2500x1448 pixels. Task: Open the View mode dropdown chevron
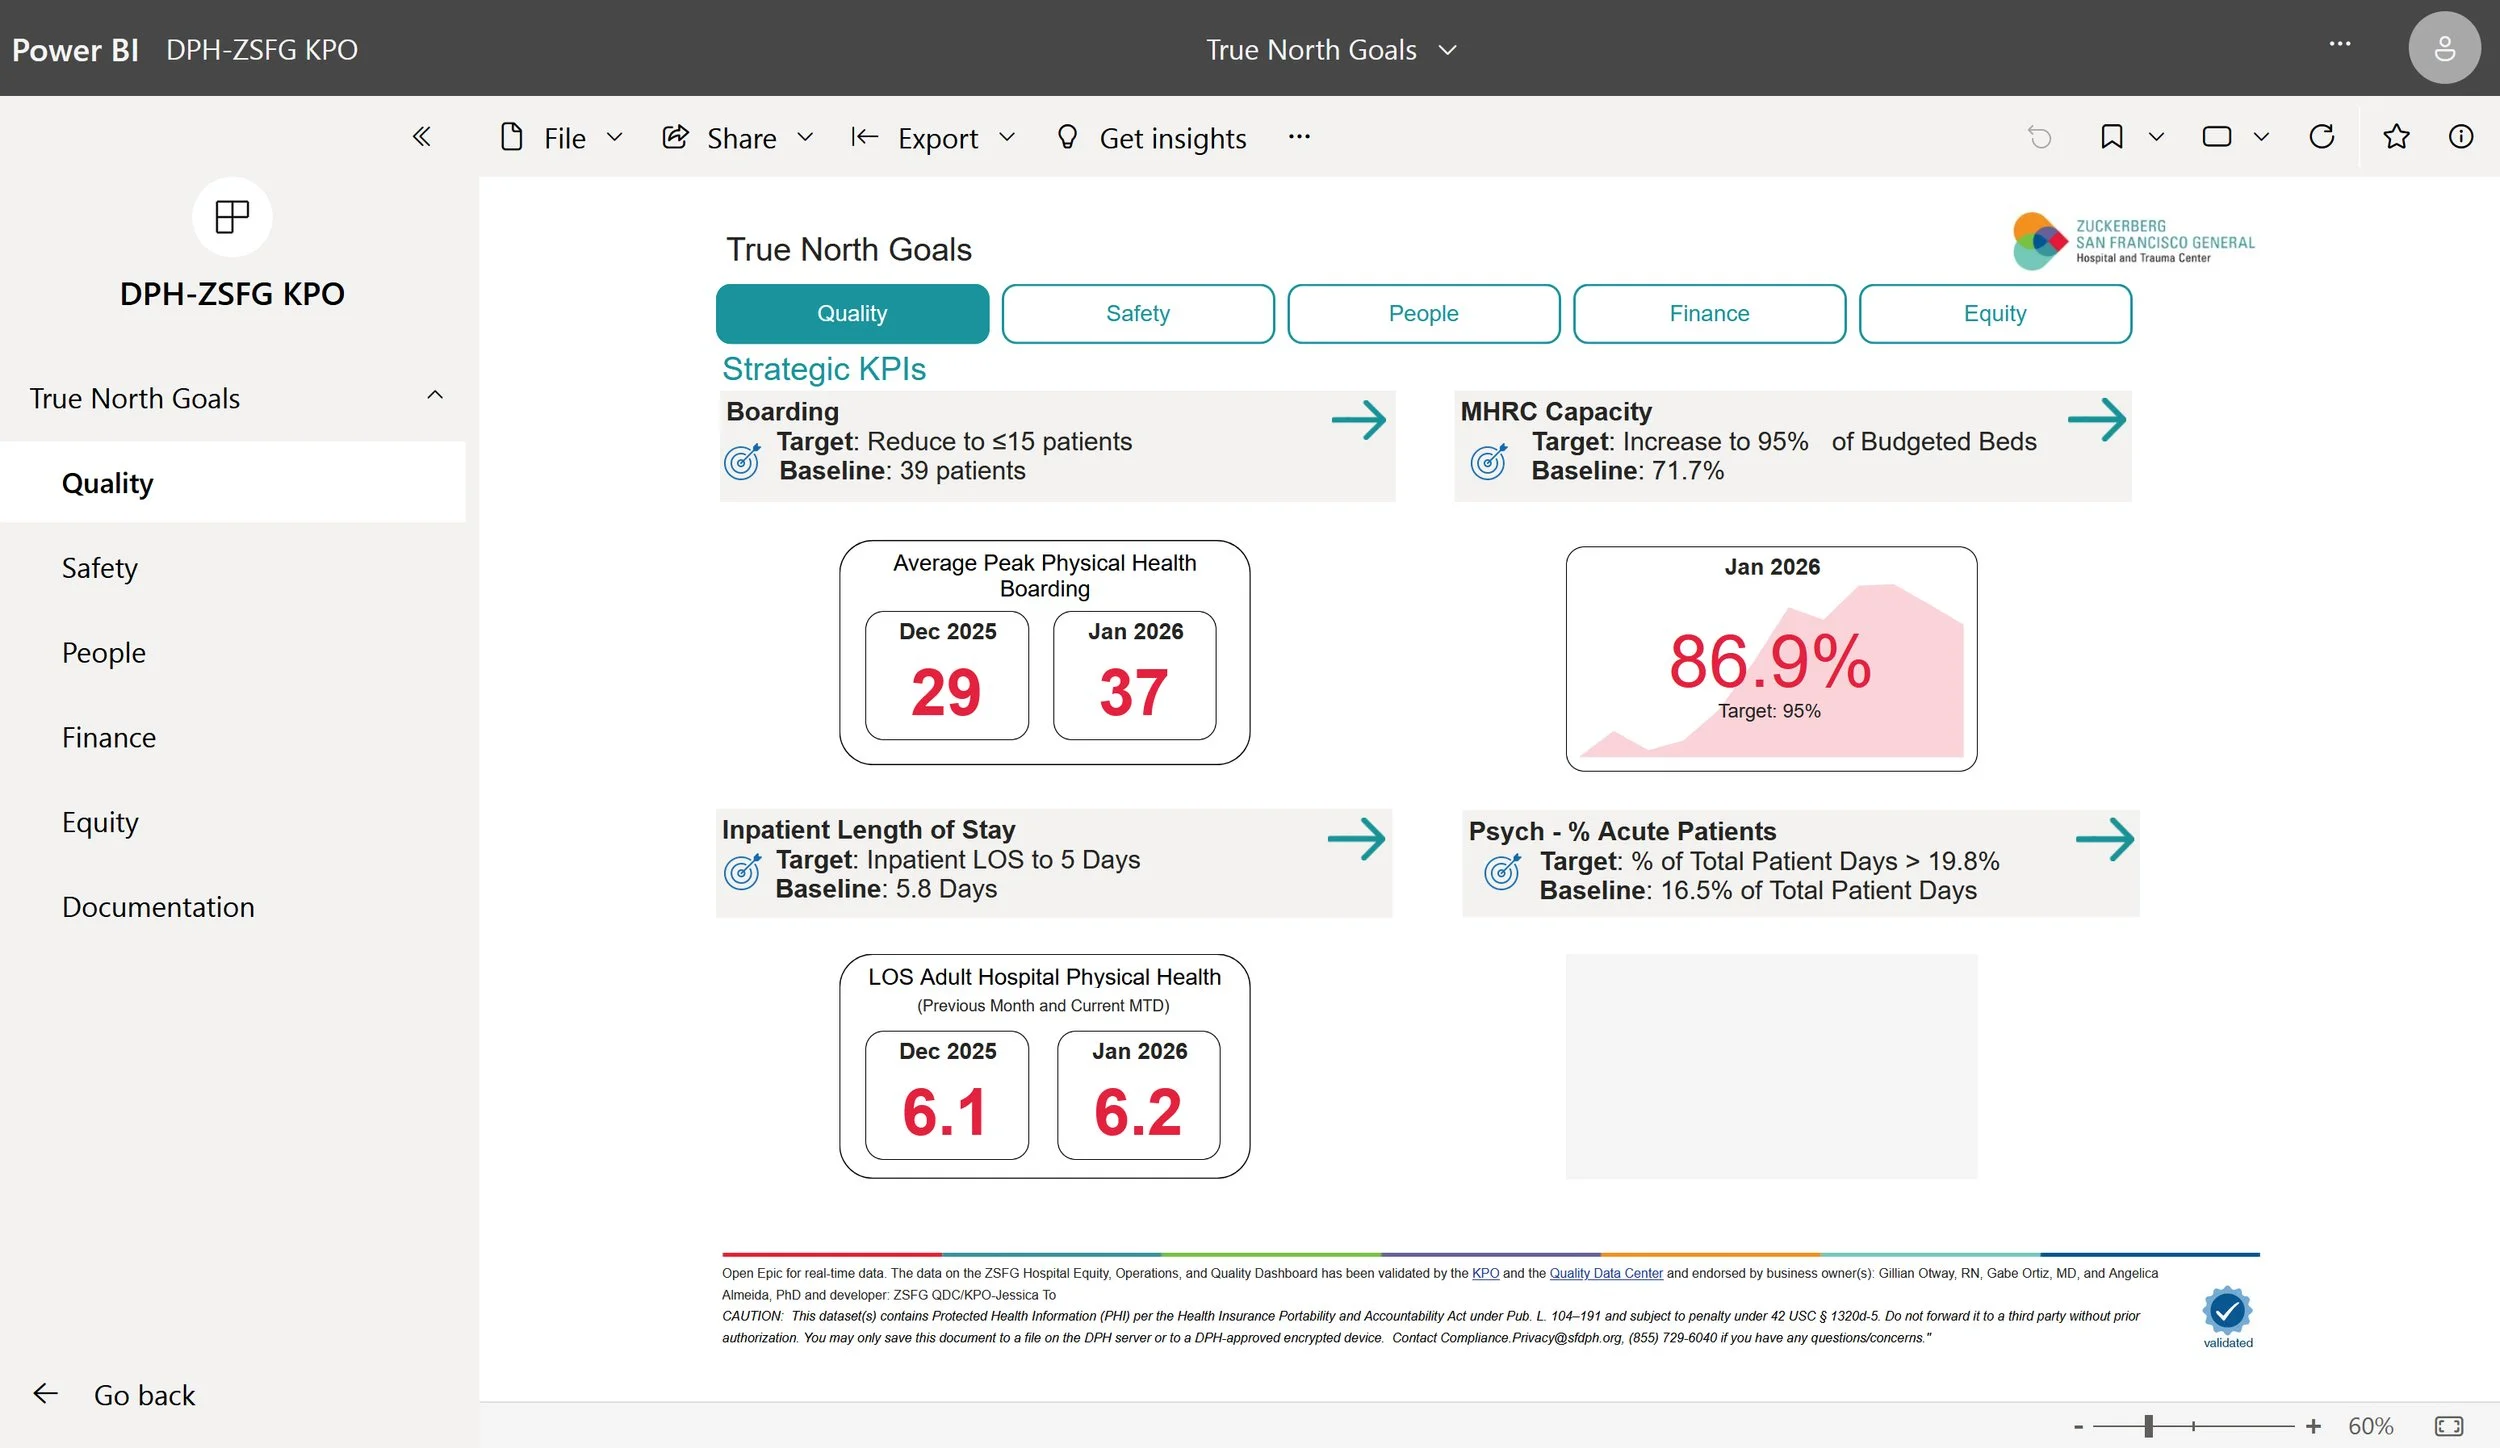[x=2261, y=137]
